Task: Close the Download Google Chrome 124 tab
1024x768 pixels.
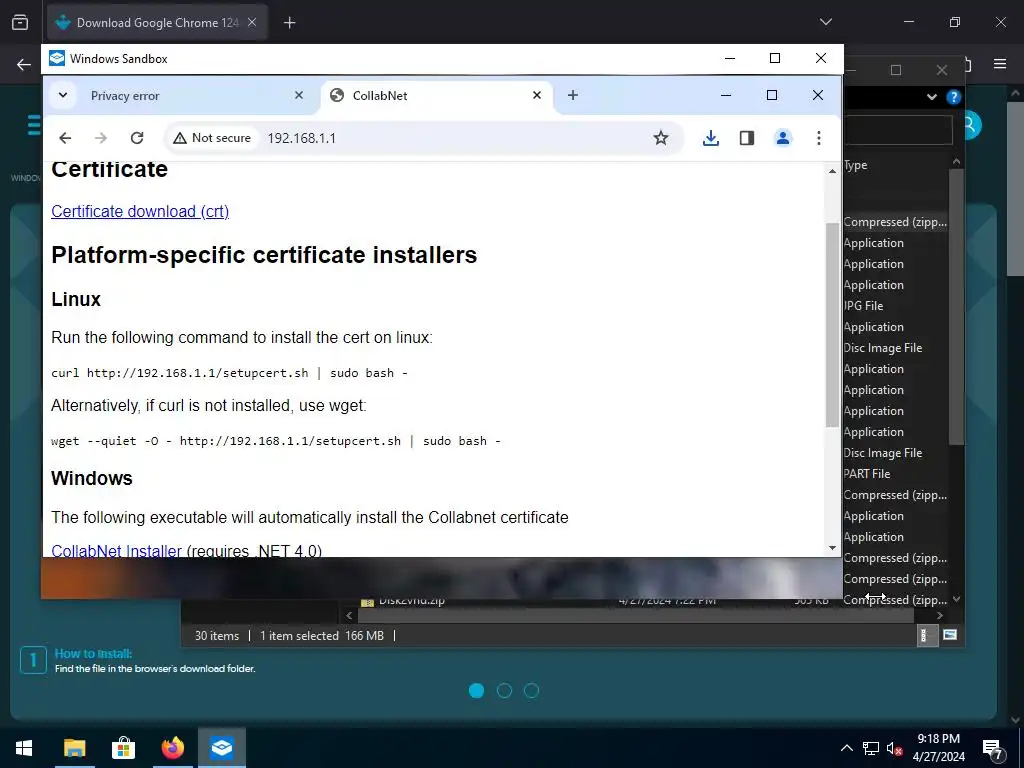Action: 252,23
